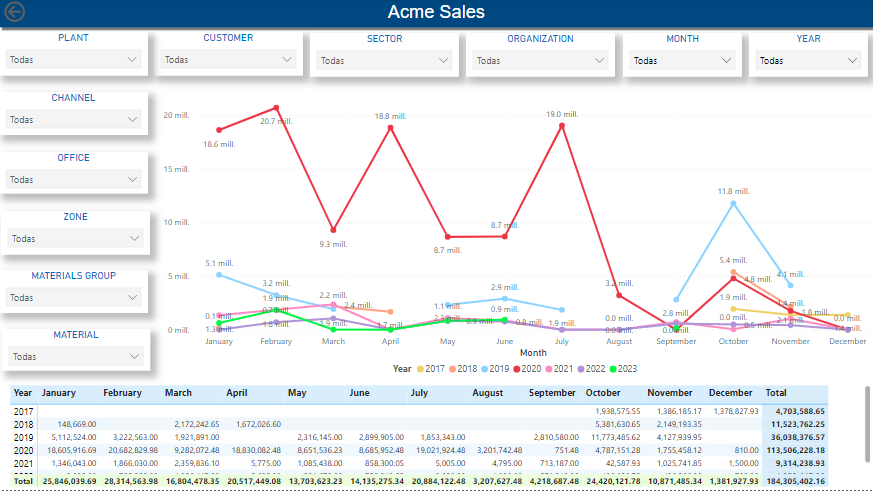Select 2023 legend color marker

[x=614, y=369]
